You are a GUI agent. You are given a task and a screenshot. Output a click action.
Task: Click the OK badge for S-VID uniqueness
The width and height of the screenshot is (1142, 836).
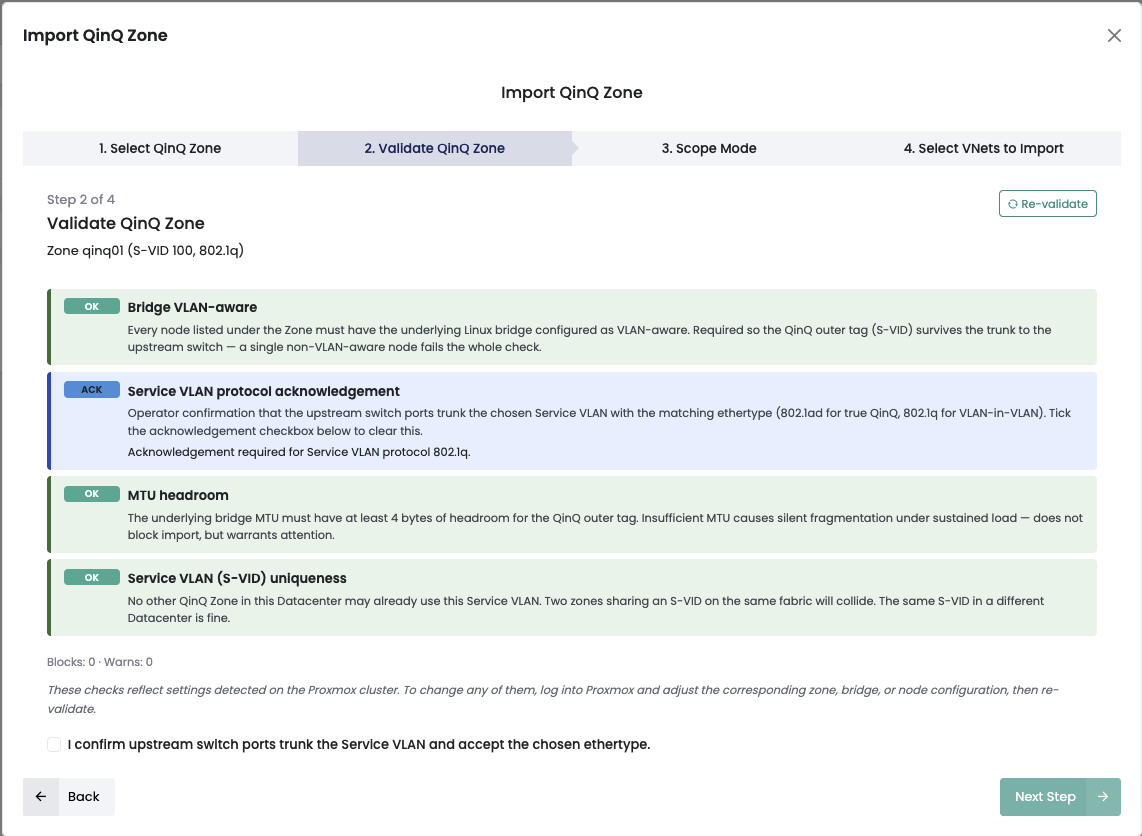pos(92,577)
